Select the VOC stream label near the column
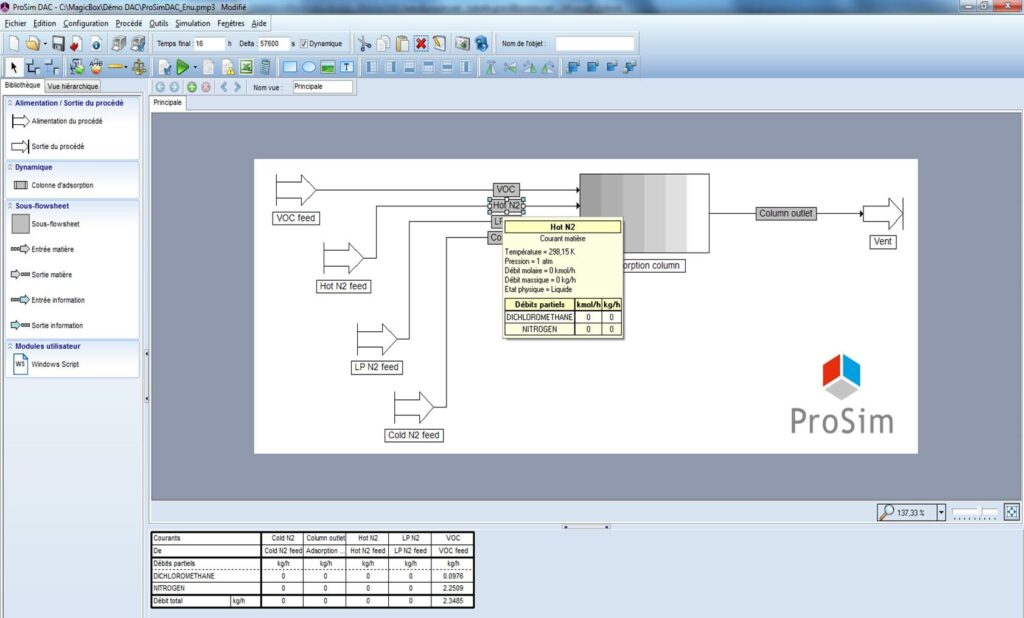Viewport: 1024px width, 618px height. 506,189
